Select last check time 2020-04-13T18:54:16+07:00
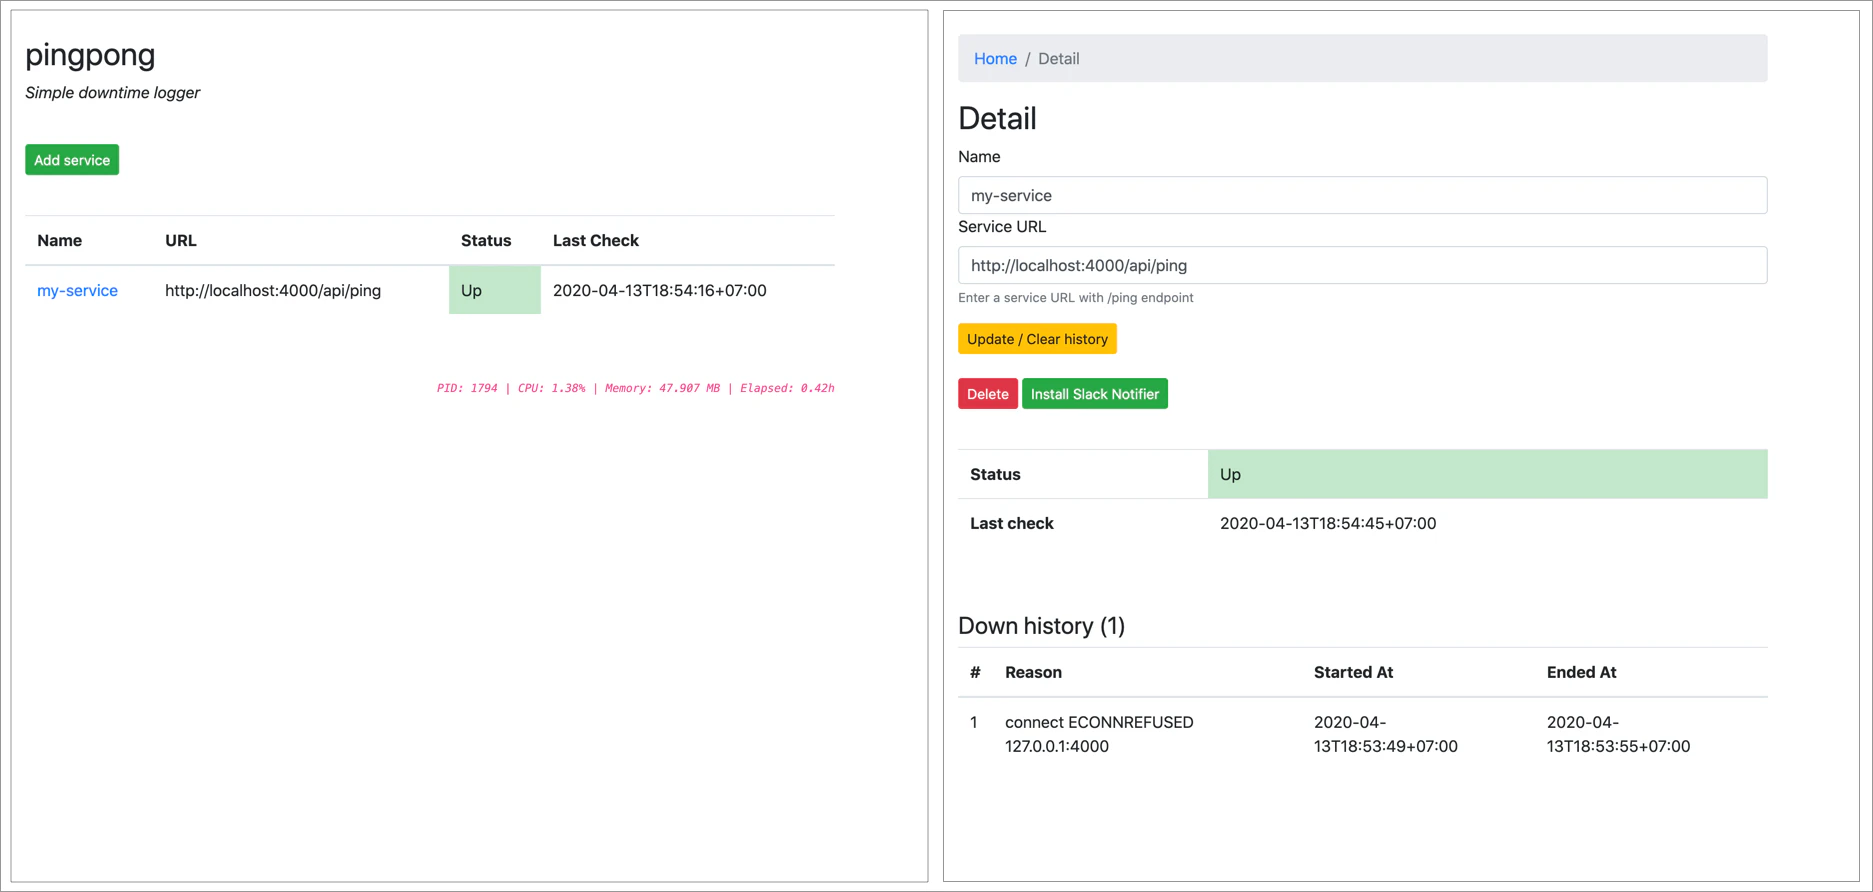 pyautogui.click(x=660, y=290)
